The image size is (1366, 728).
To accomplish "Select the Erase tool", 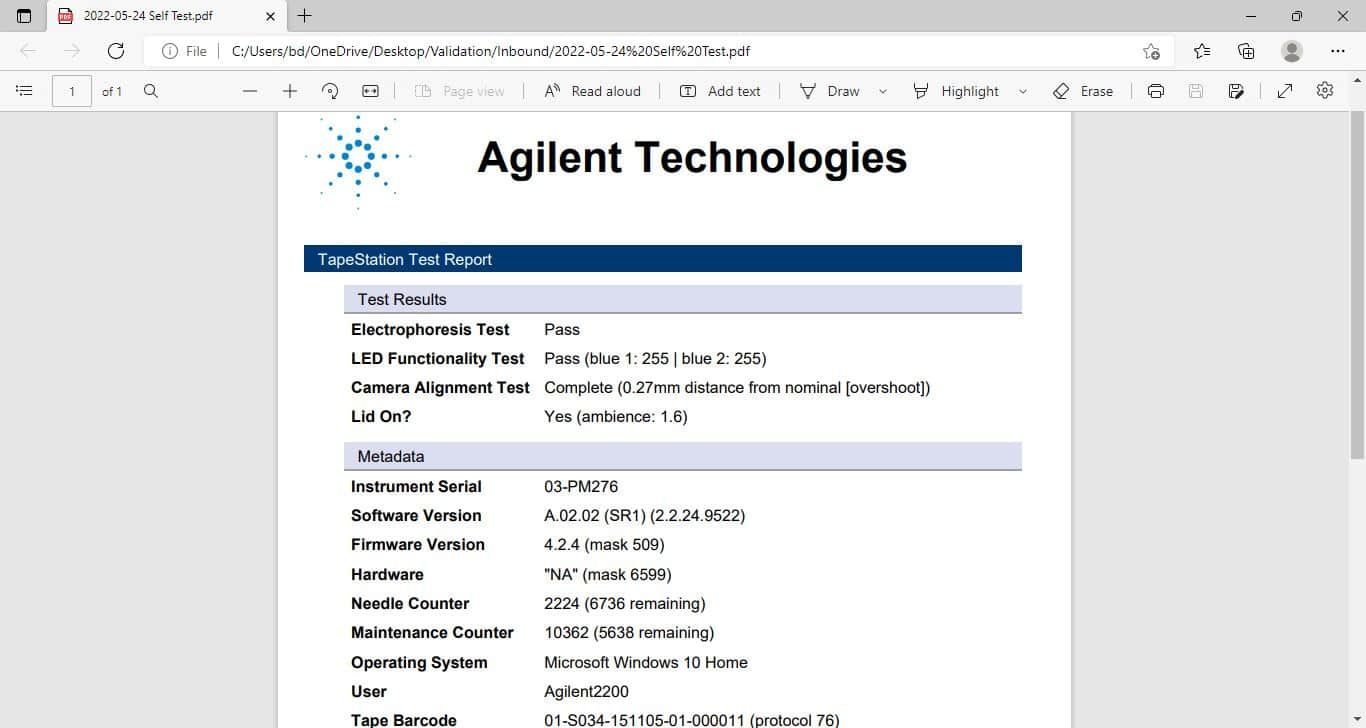I will pyautogui.click(x=1083, y=91).
